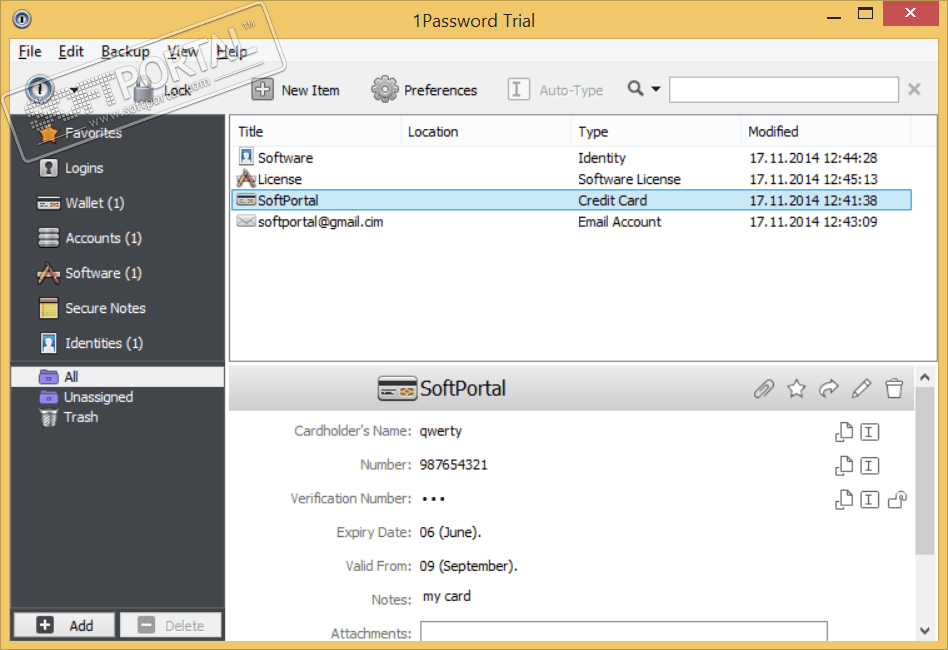Click the 'my card' notes text
948x650 pixels.
[447, 596]
